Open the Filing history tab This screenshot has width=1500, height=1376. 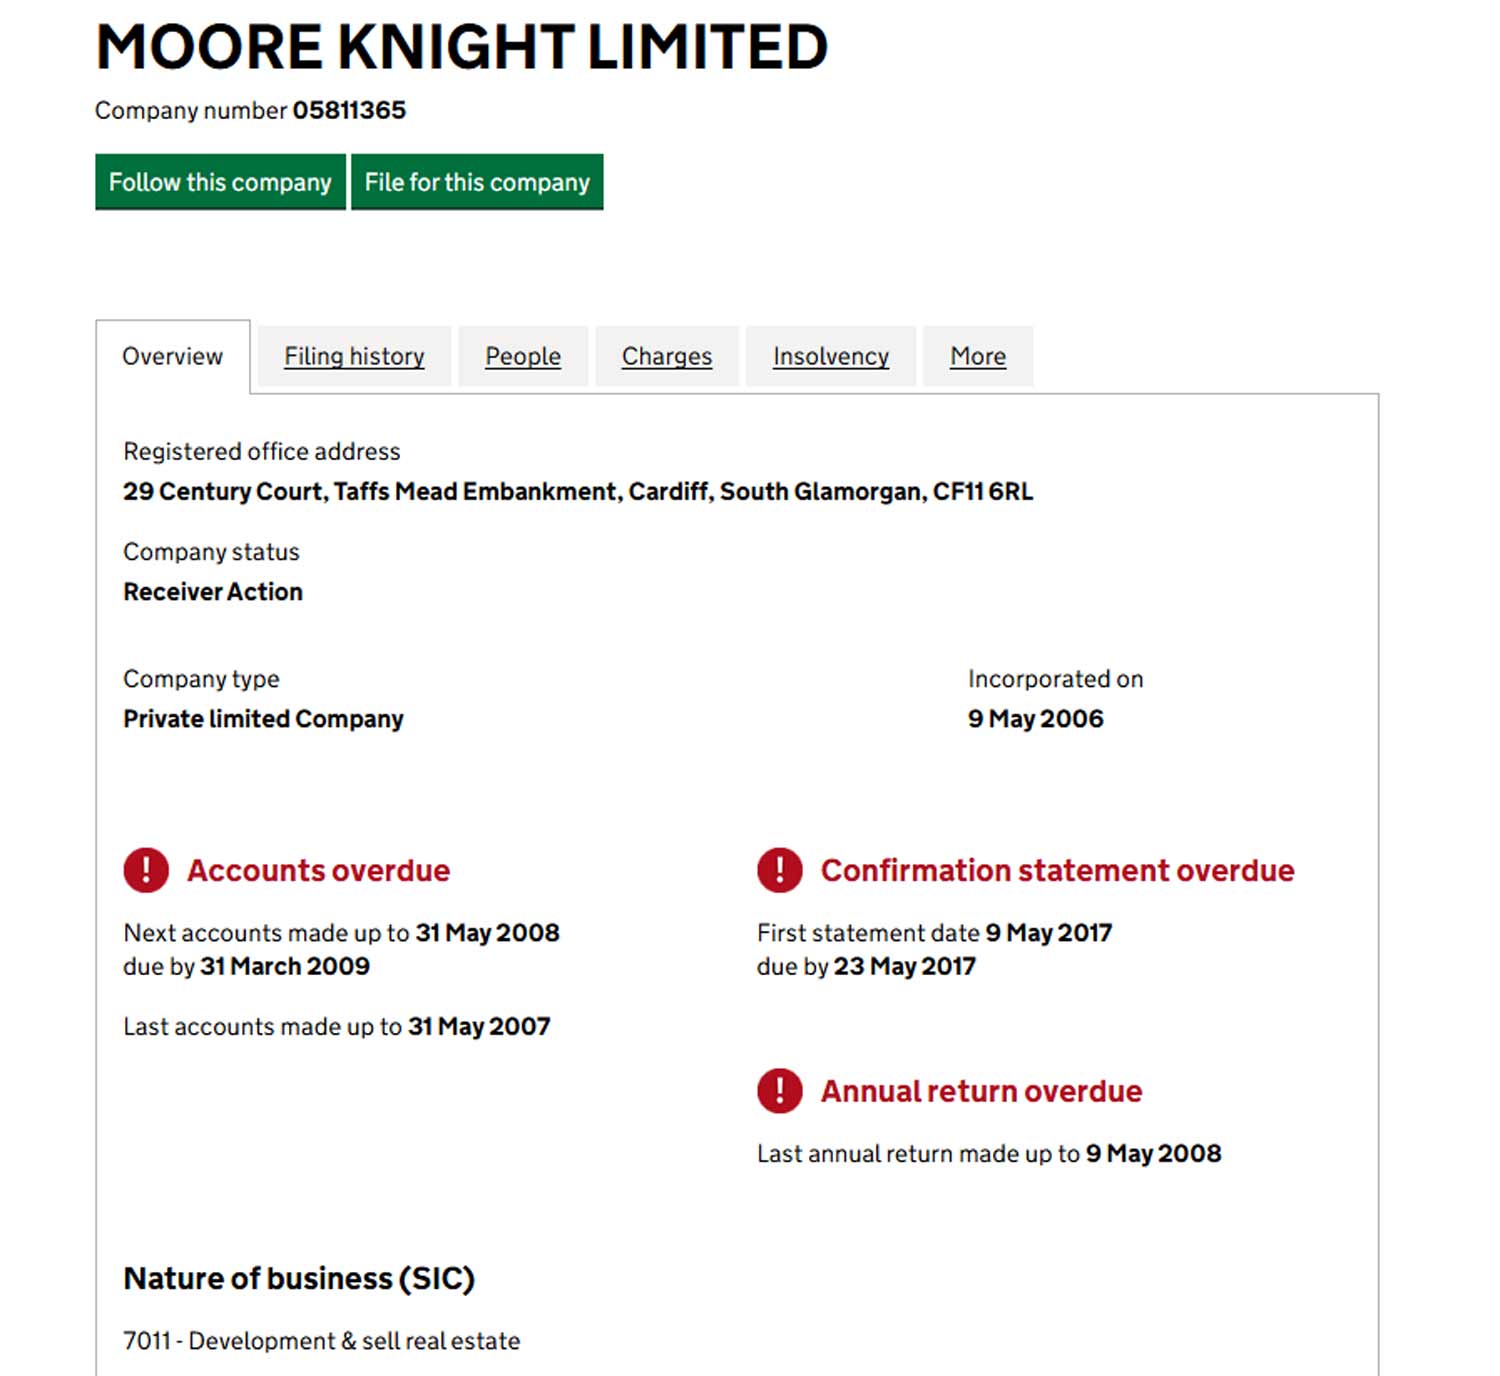click(x=354, y=356)
